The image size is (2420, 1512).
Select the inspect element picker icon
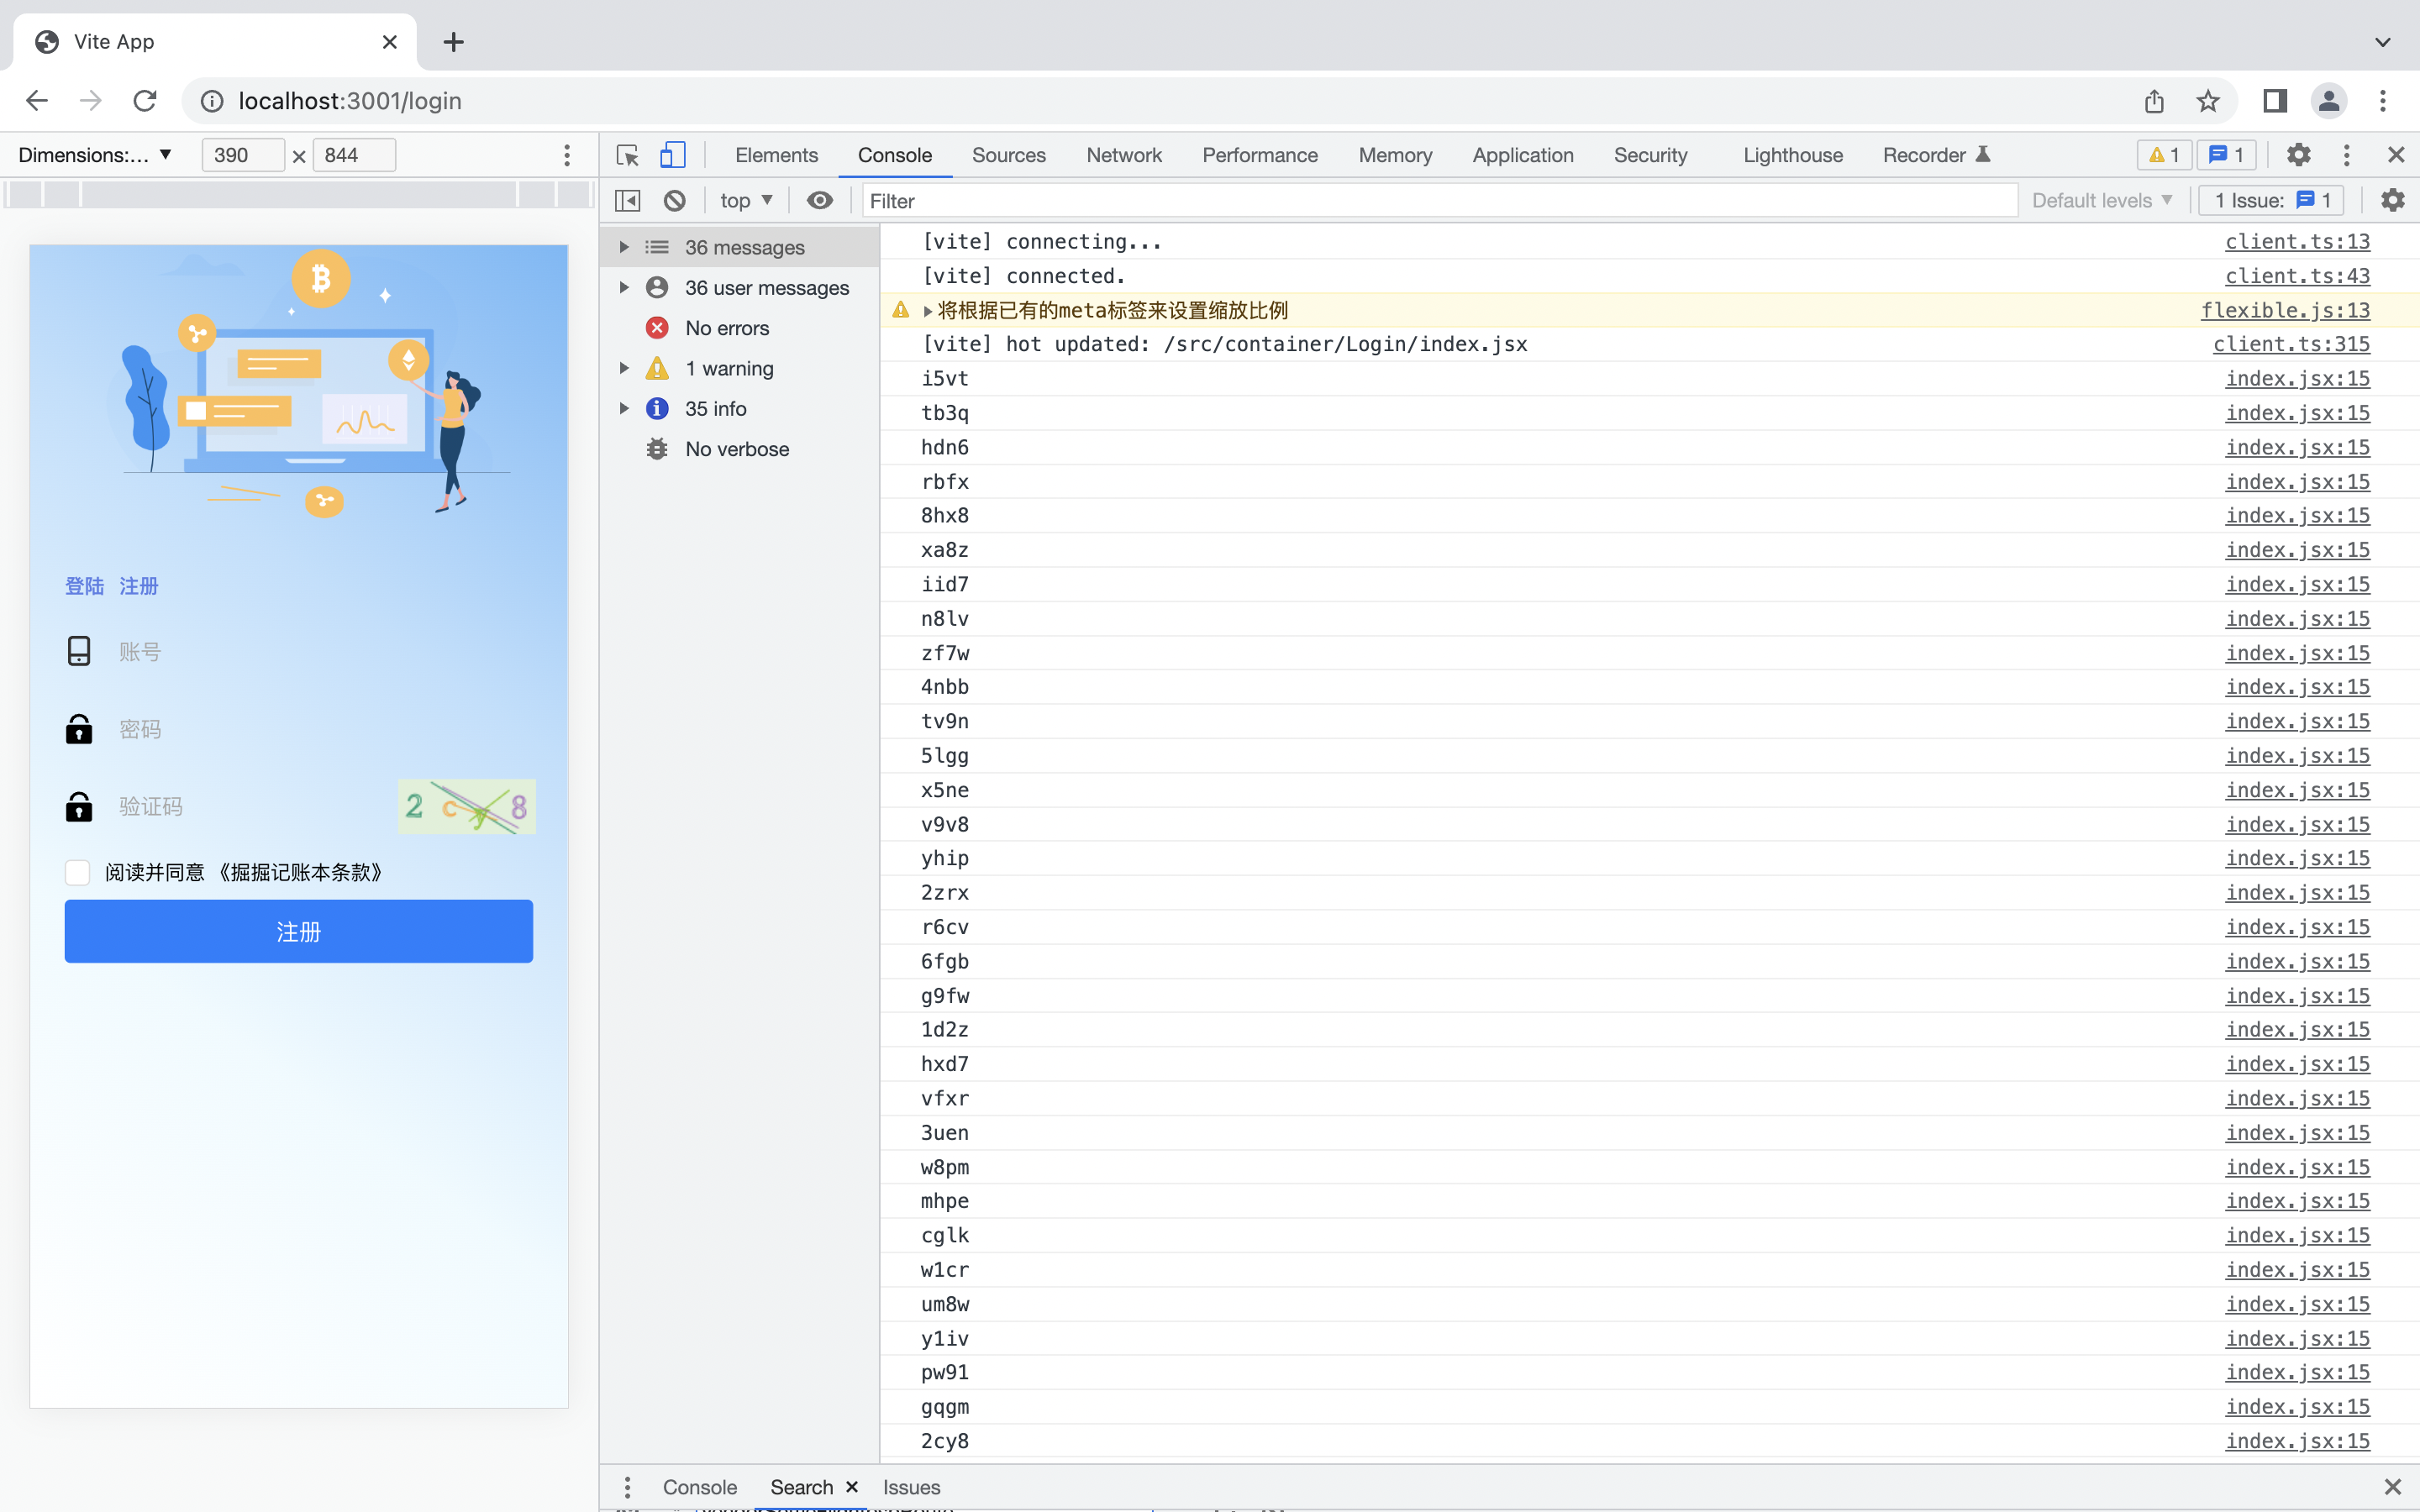coord(627,155)
